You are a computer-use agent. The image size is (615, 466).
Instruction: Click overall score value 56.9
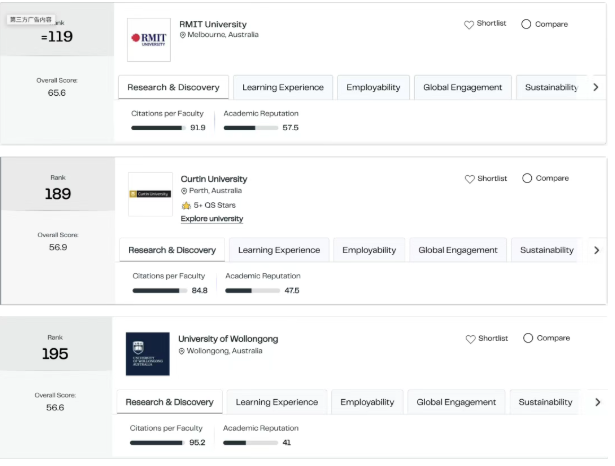tap(58, 248)
